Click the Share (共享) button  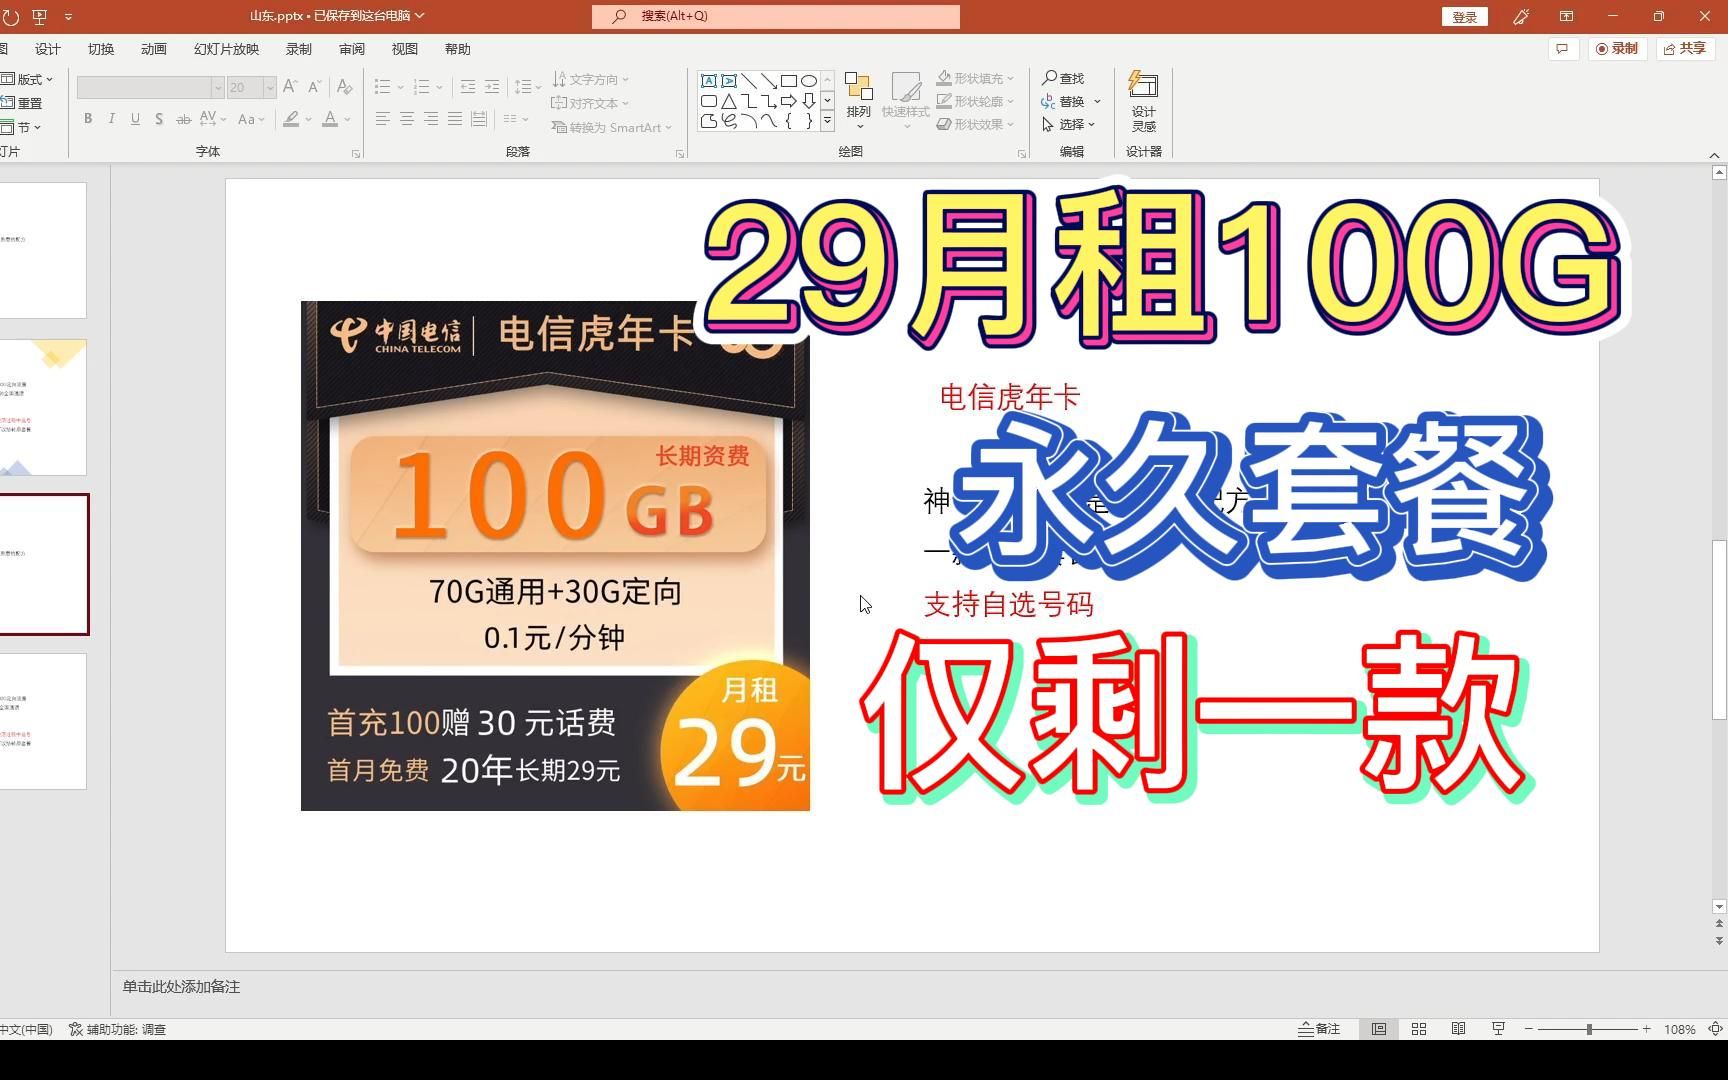click(1685, 49)
